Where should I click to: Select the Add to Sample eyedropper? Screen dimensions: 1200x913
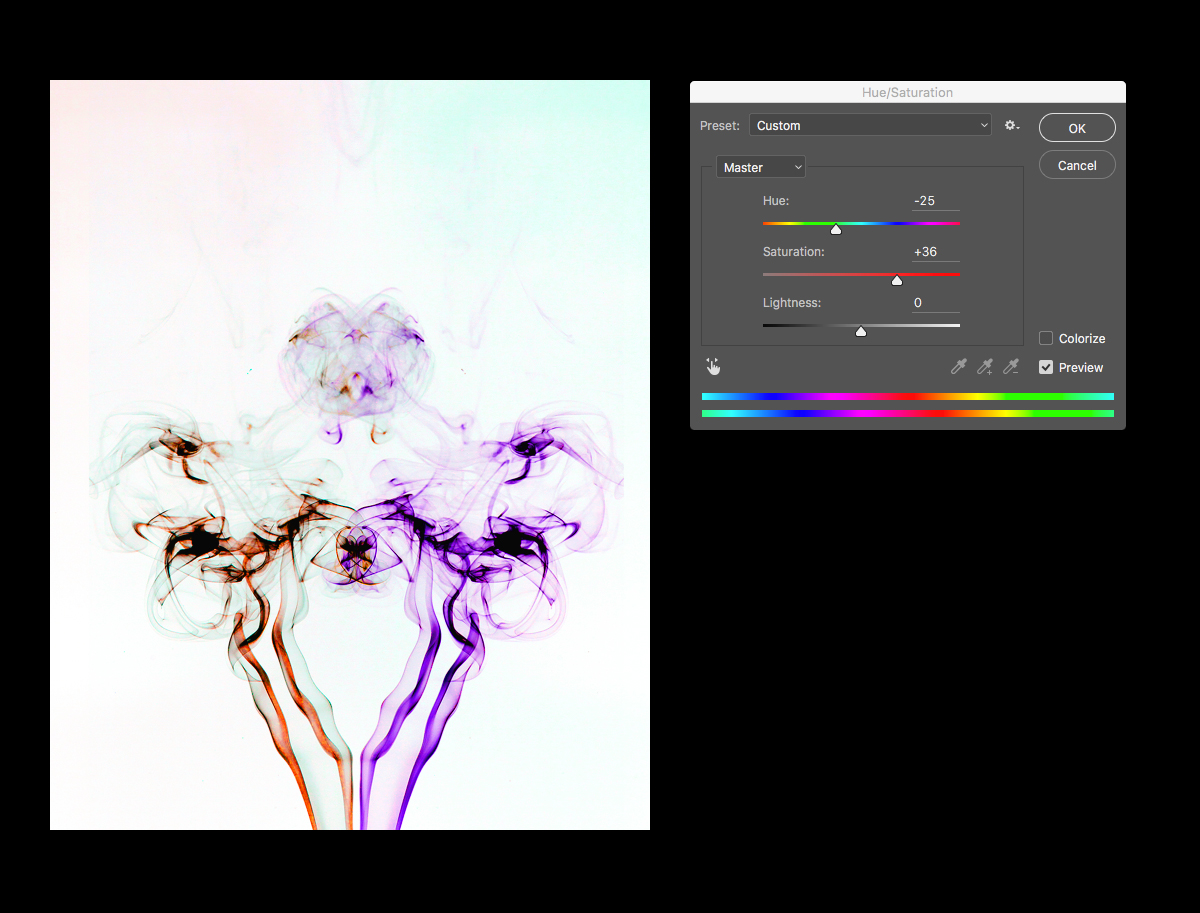point(985,367)
